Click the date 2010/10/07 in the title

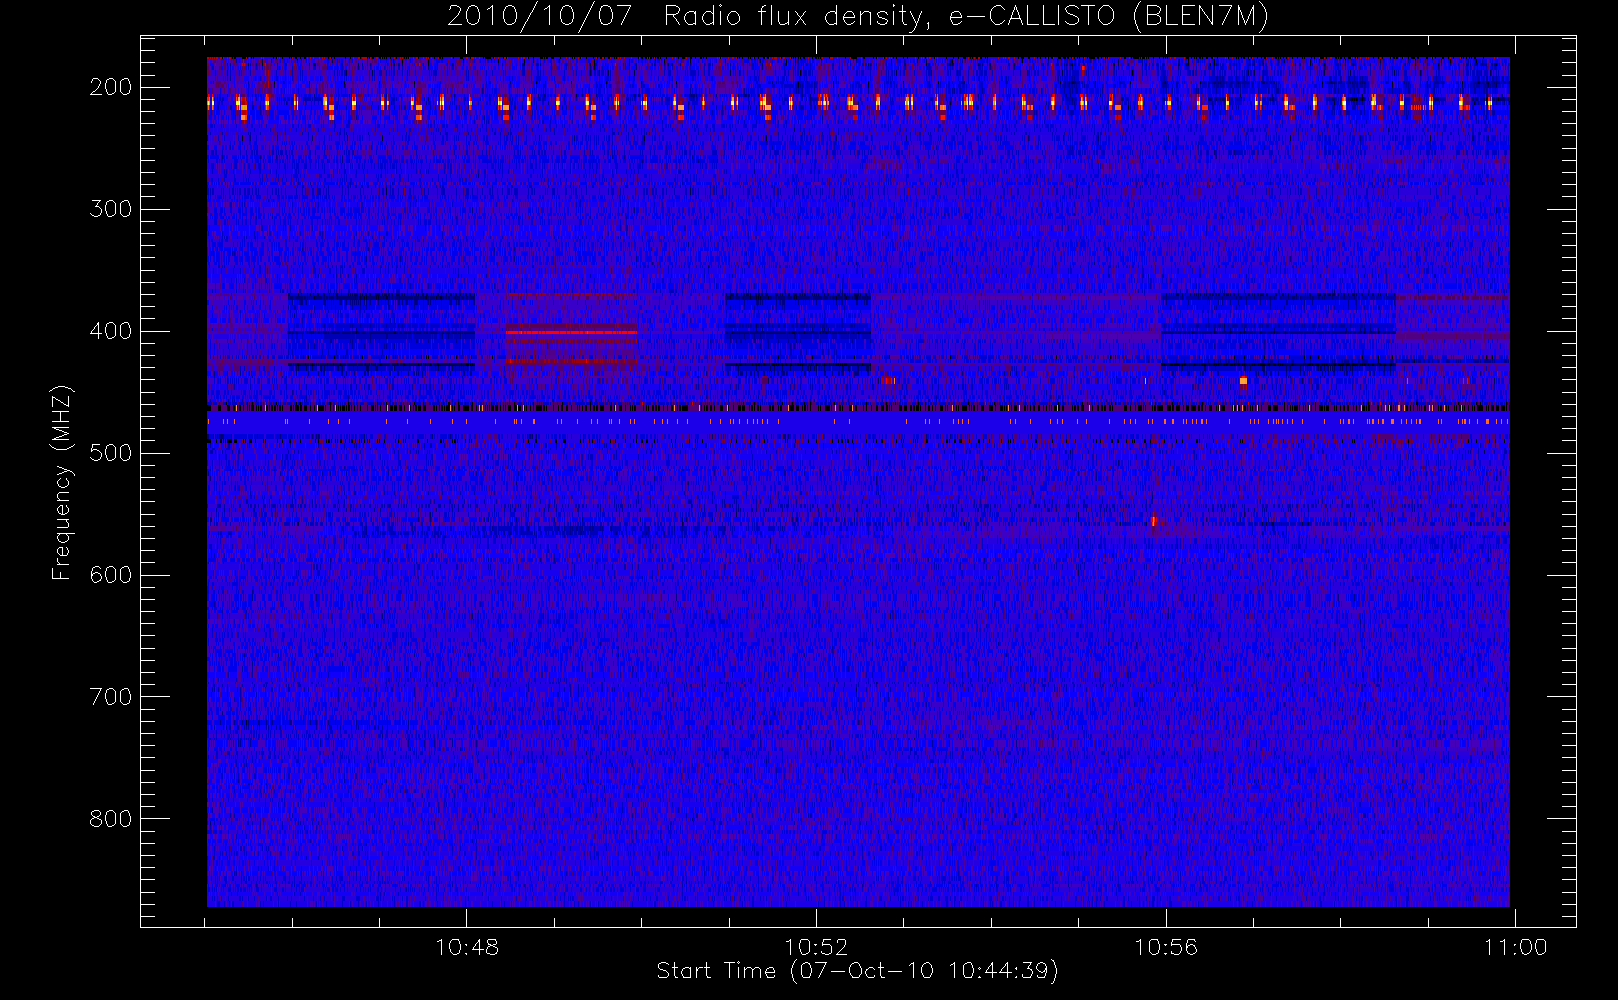coord(540,17)
